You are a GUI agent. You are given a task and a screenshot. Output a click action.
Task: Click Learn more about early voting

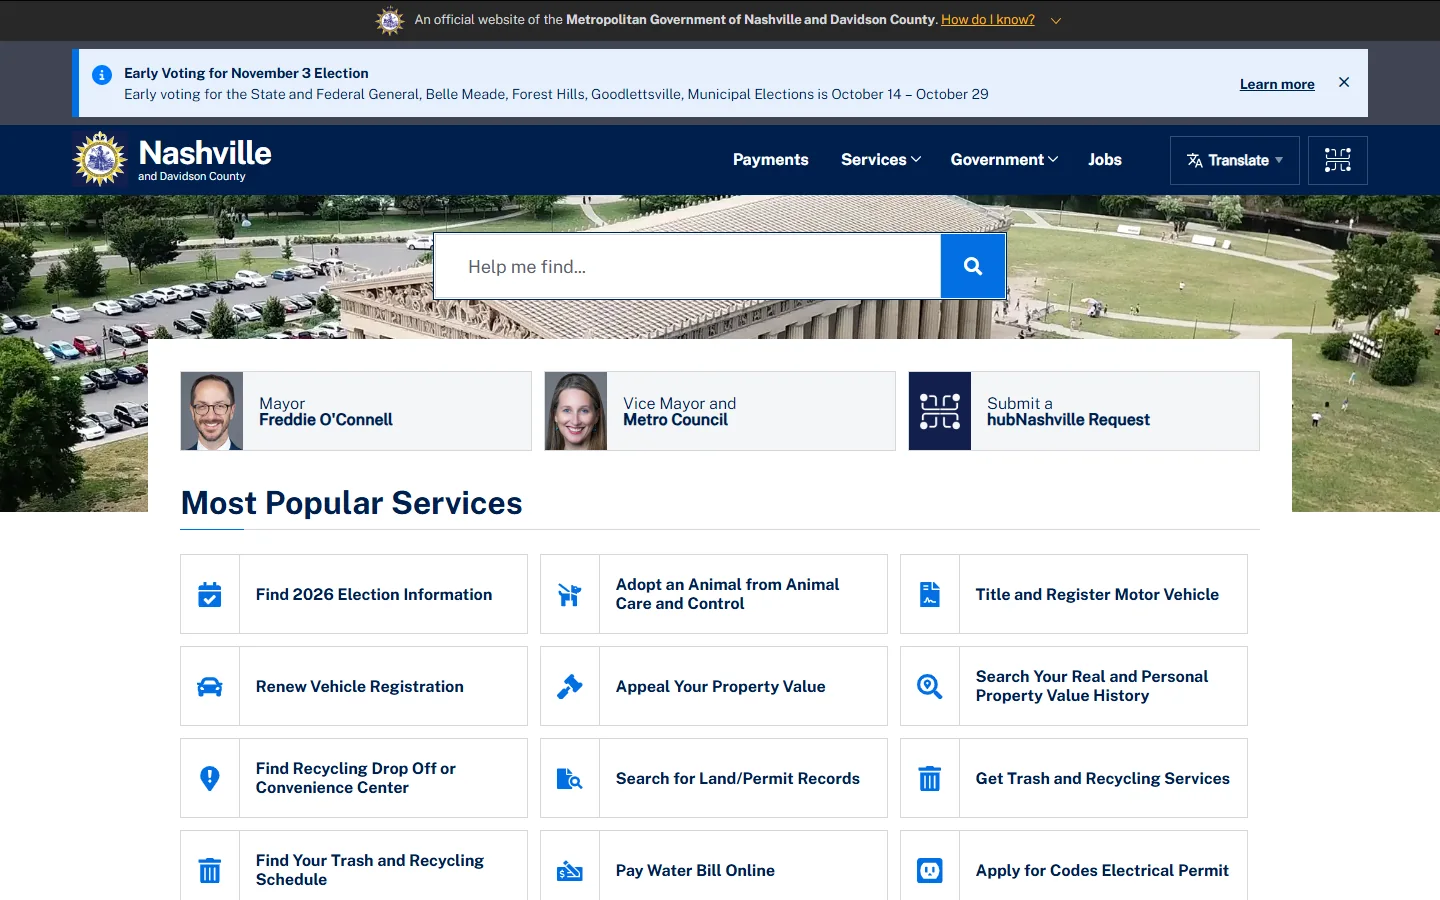1277,84
